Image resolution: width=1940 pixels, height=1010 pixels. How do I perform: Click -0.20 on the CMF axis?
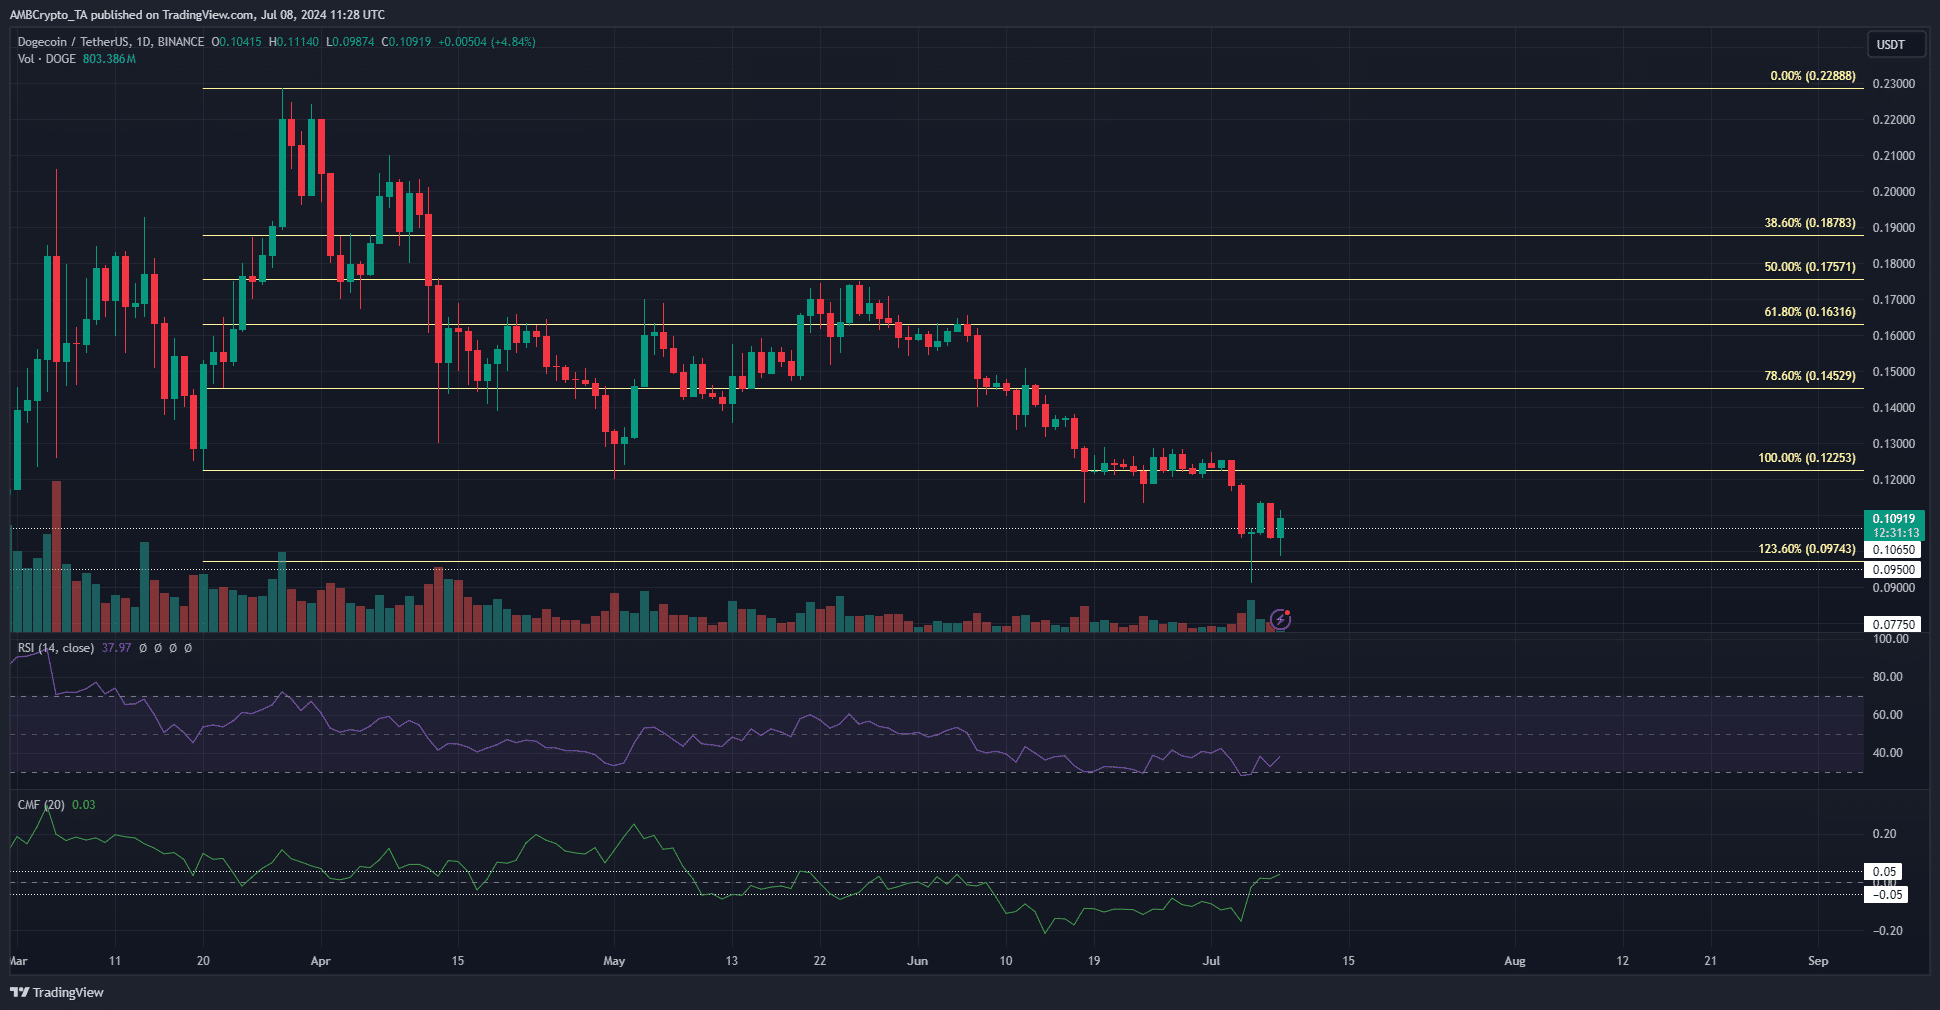click(1886, 931)
